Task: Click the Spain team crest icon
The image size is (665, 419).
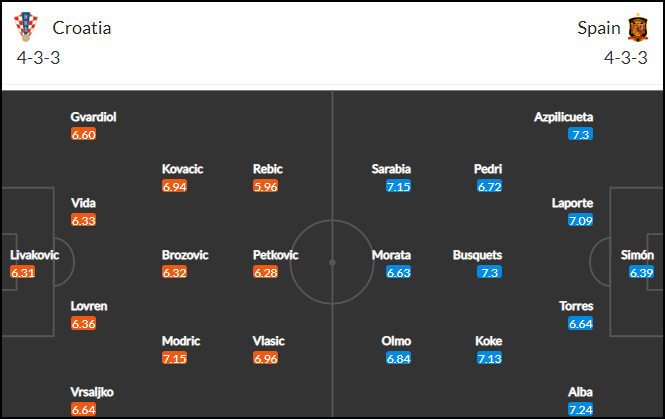Action: (x=638, y=28)
